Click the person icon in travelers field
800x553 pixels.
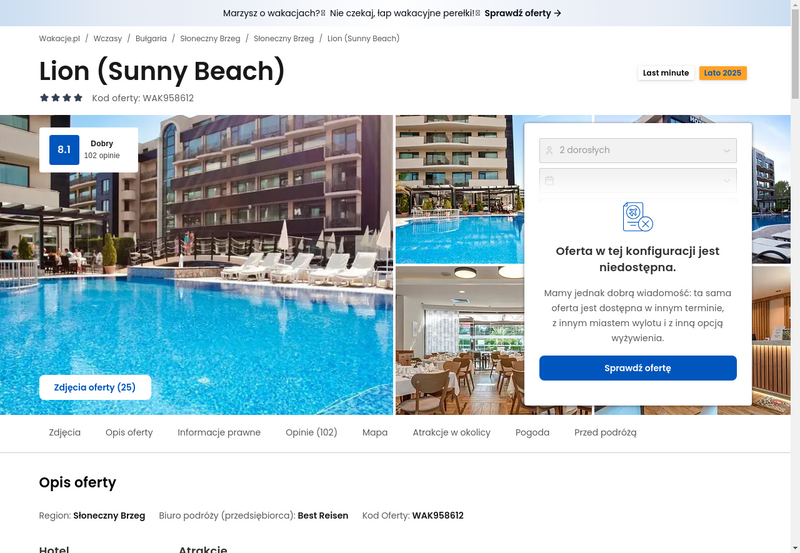click(x=549, y=150)
